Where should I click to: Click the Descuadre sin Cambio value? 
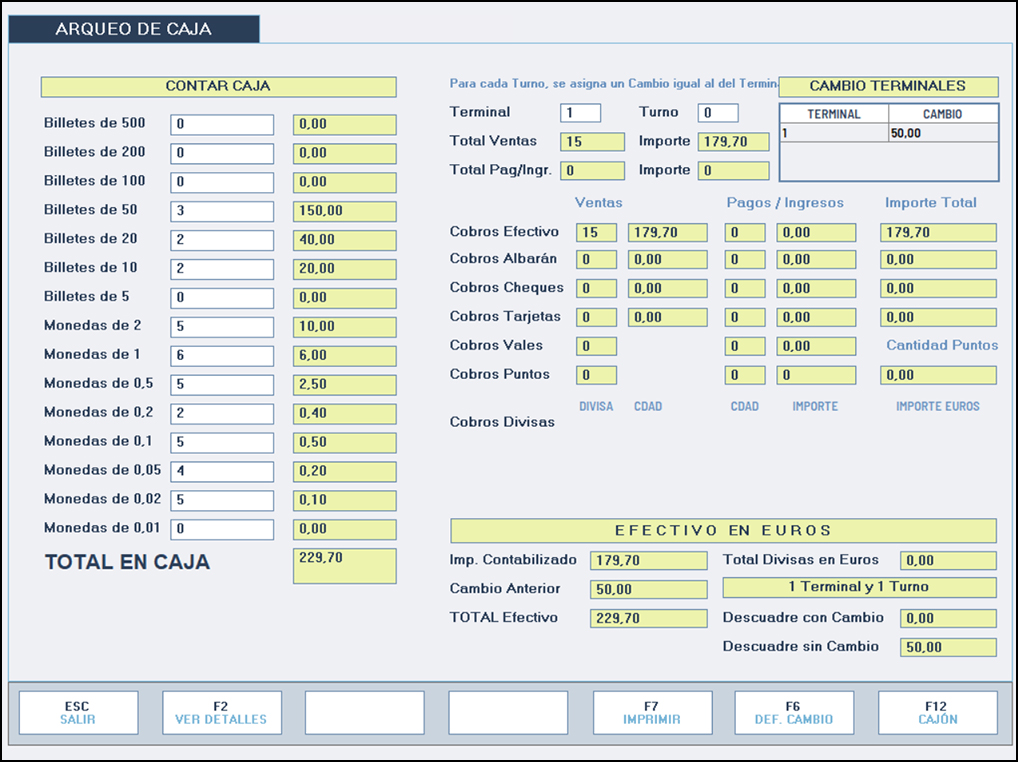click(948, 647)
